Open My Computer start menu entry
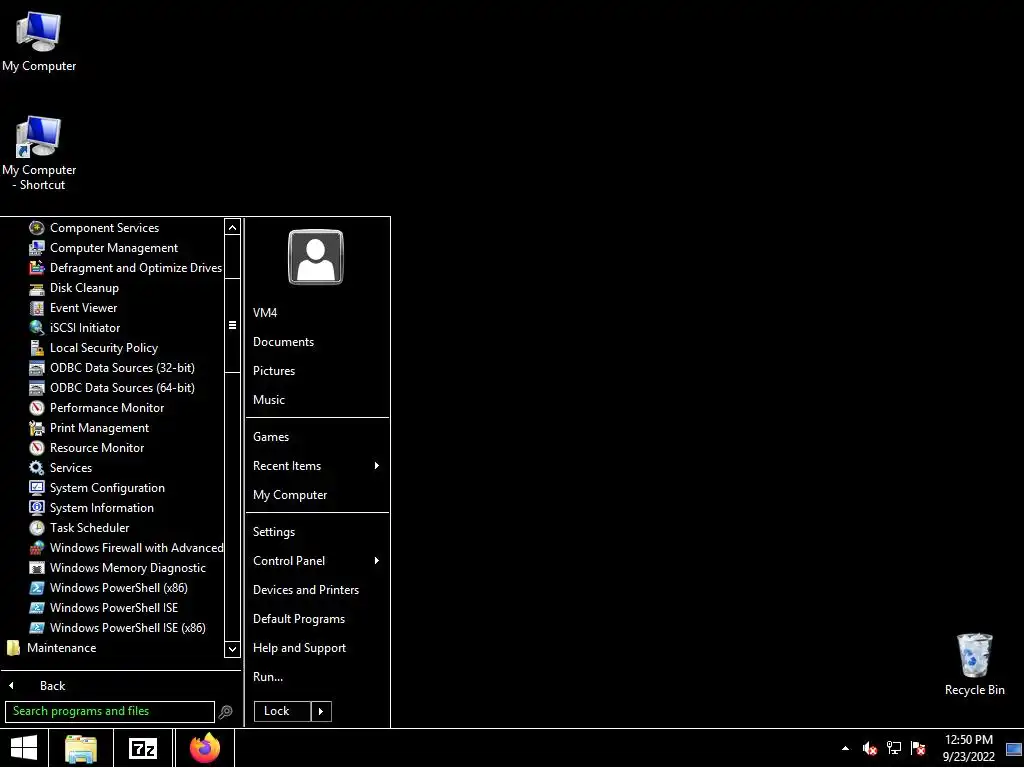Image resolution: width=1024 pixels, height=768 pixels. [290, 495]
